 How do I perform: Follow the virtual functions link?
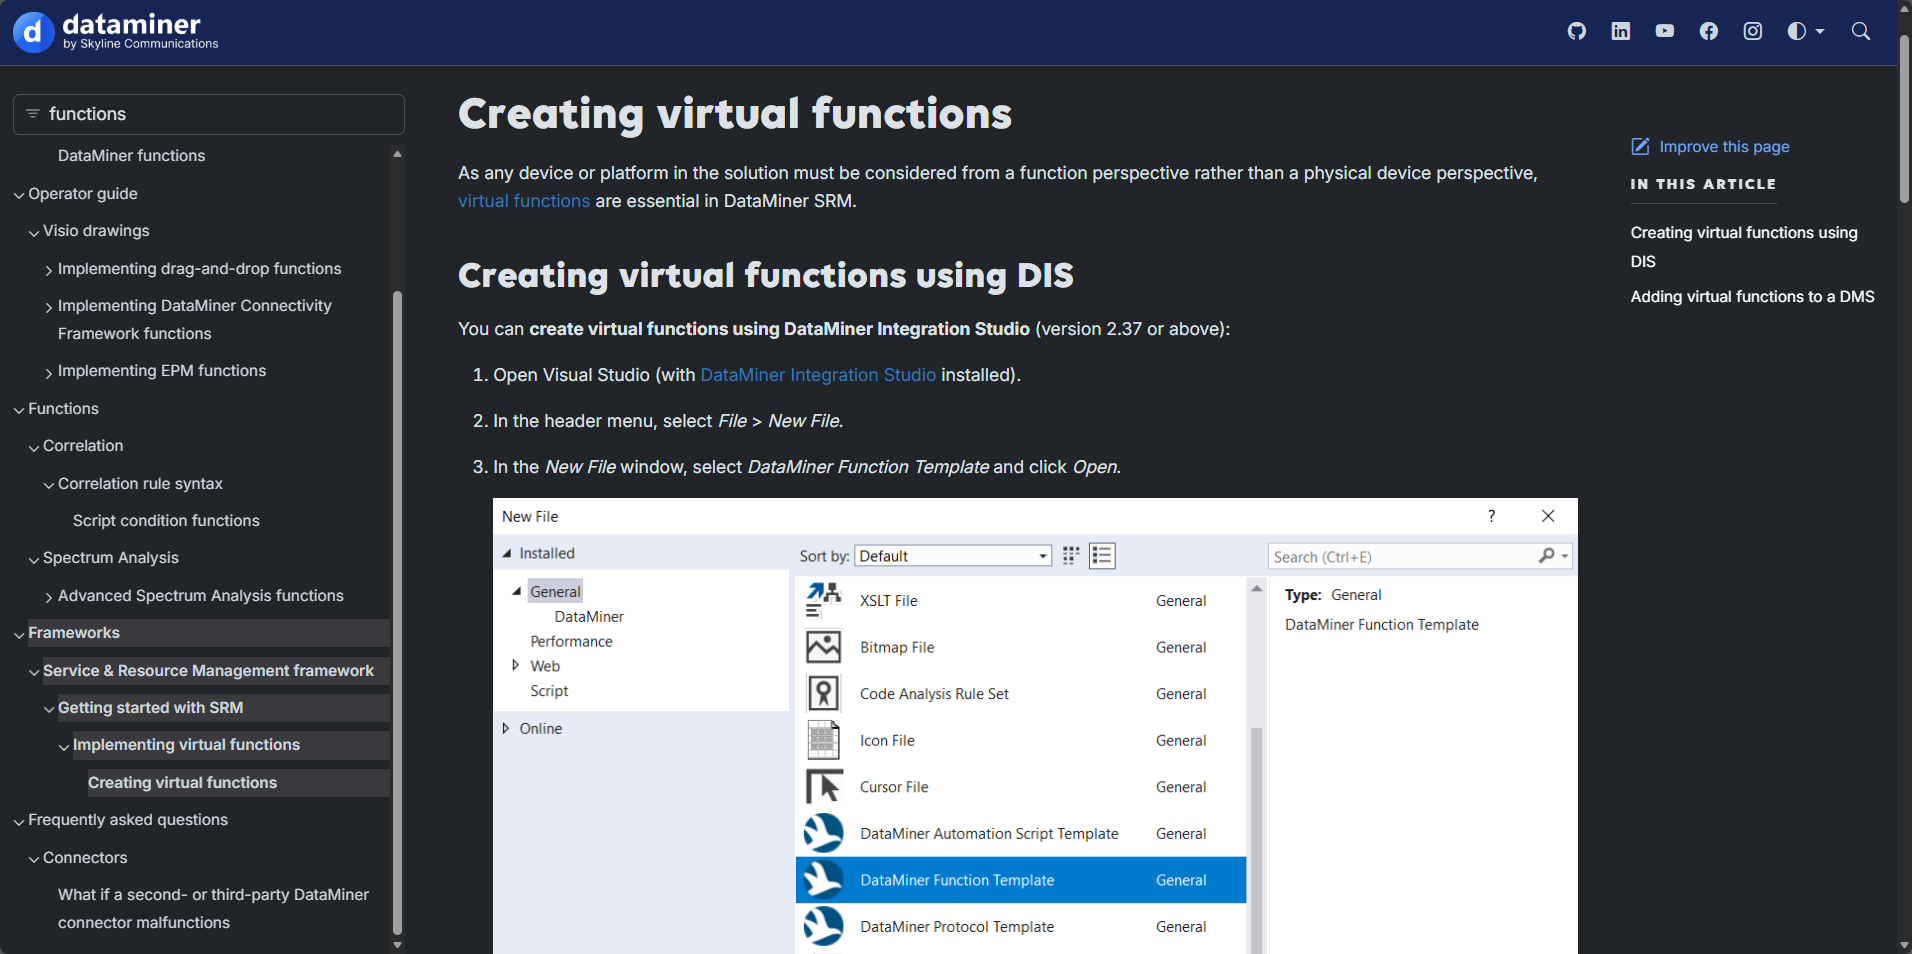pos(523,201)
